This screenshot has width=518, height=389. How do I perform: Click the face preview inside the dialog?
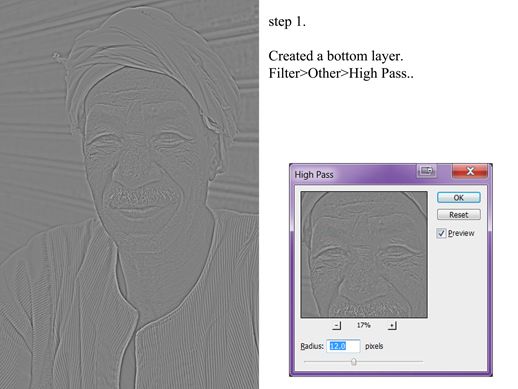[x=364, y=254]
